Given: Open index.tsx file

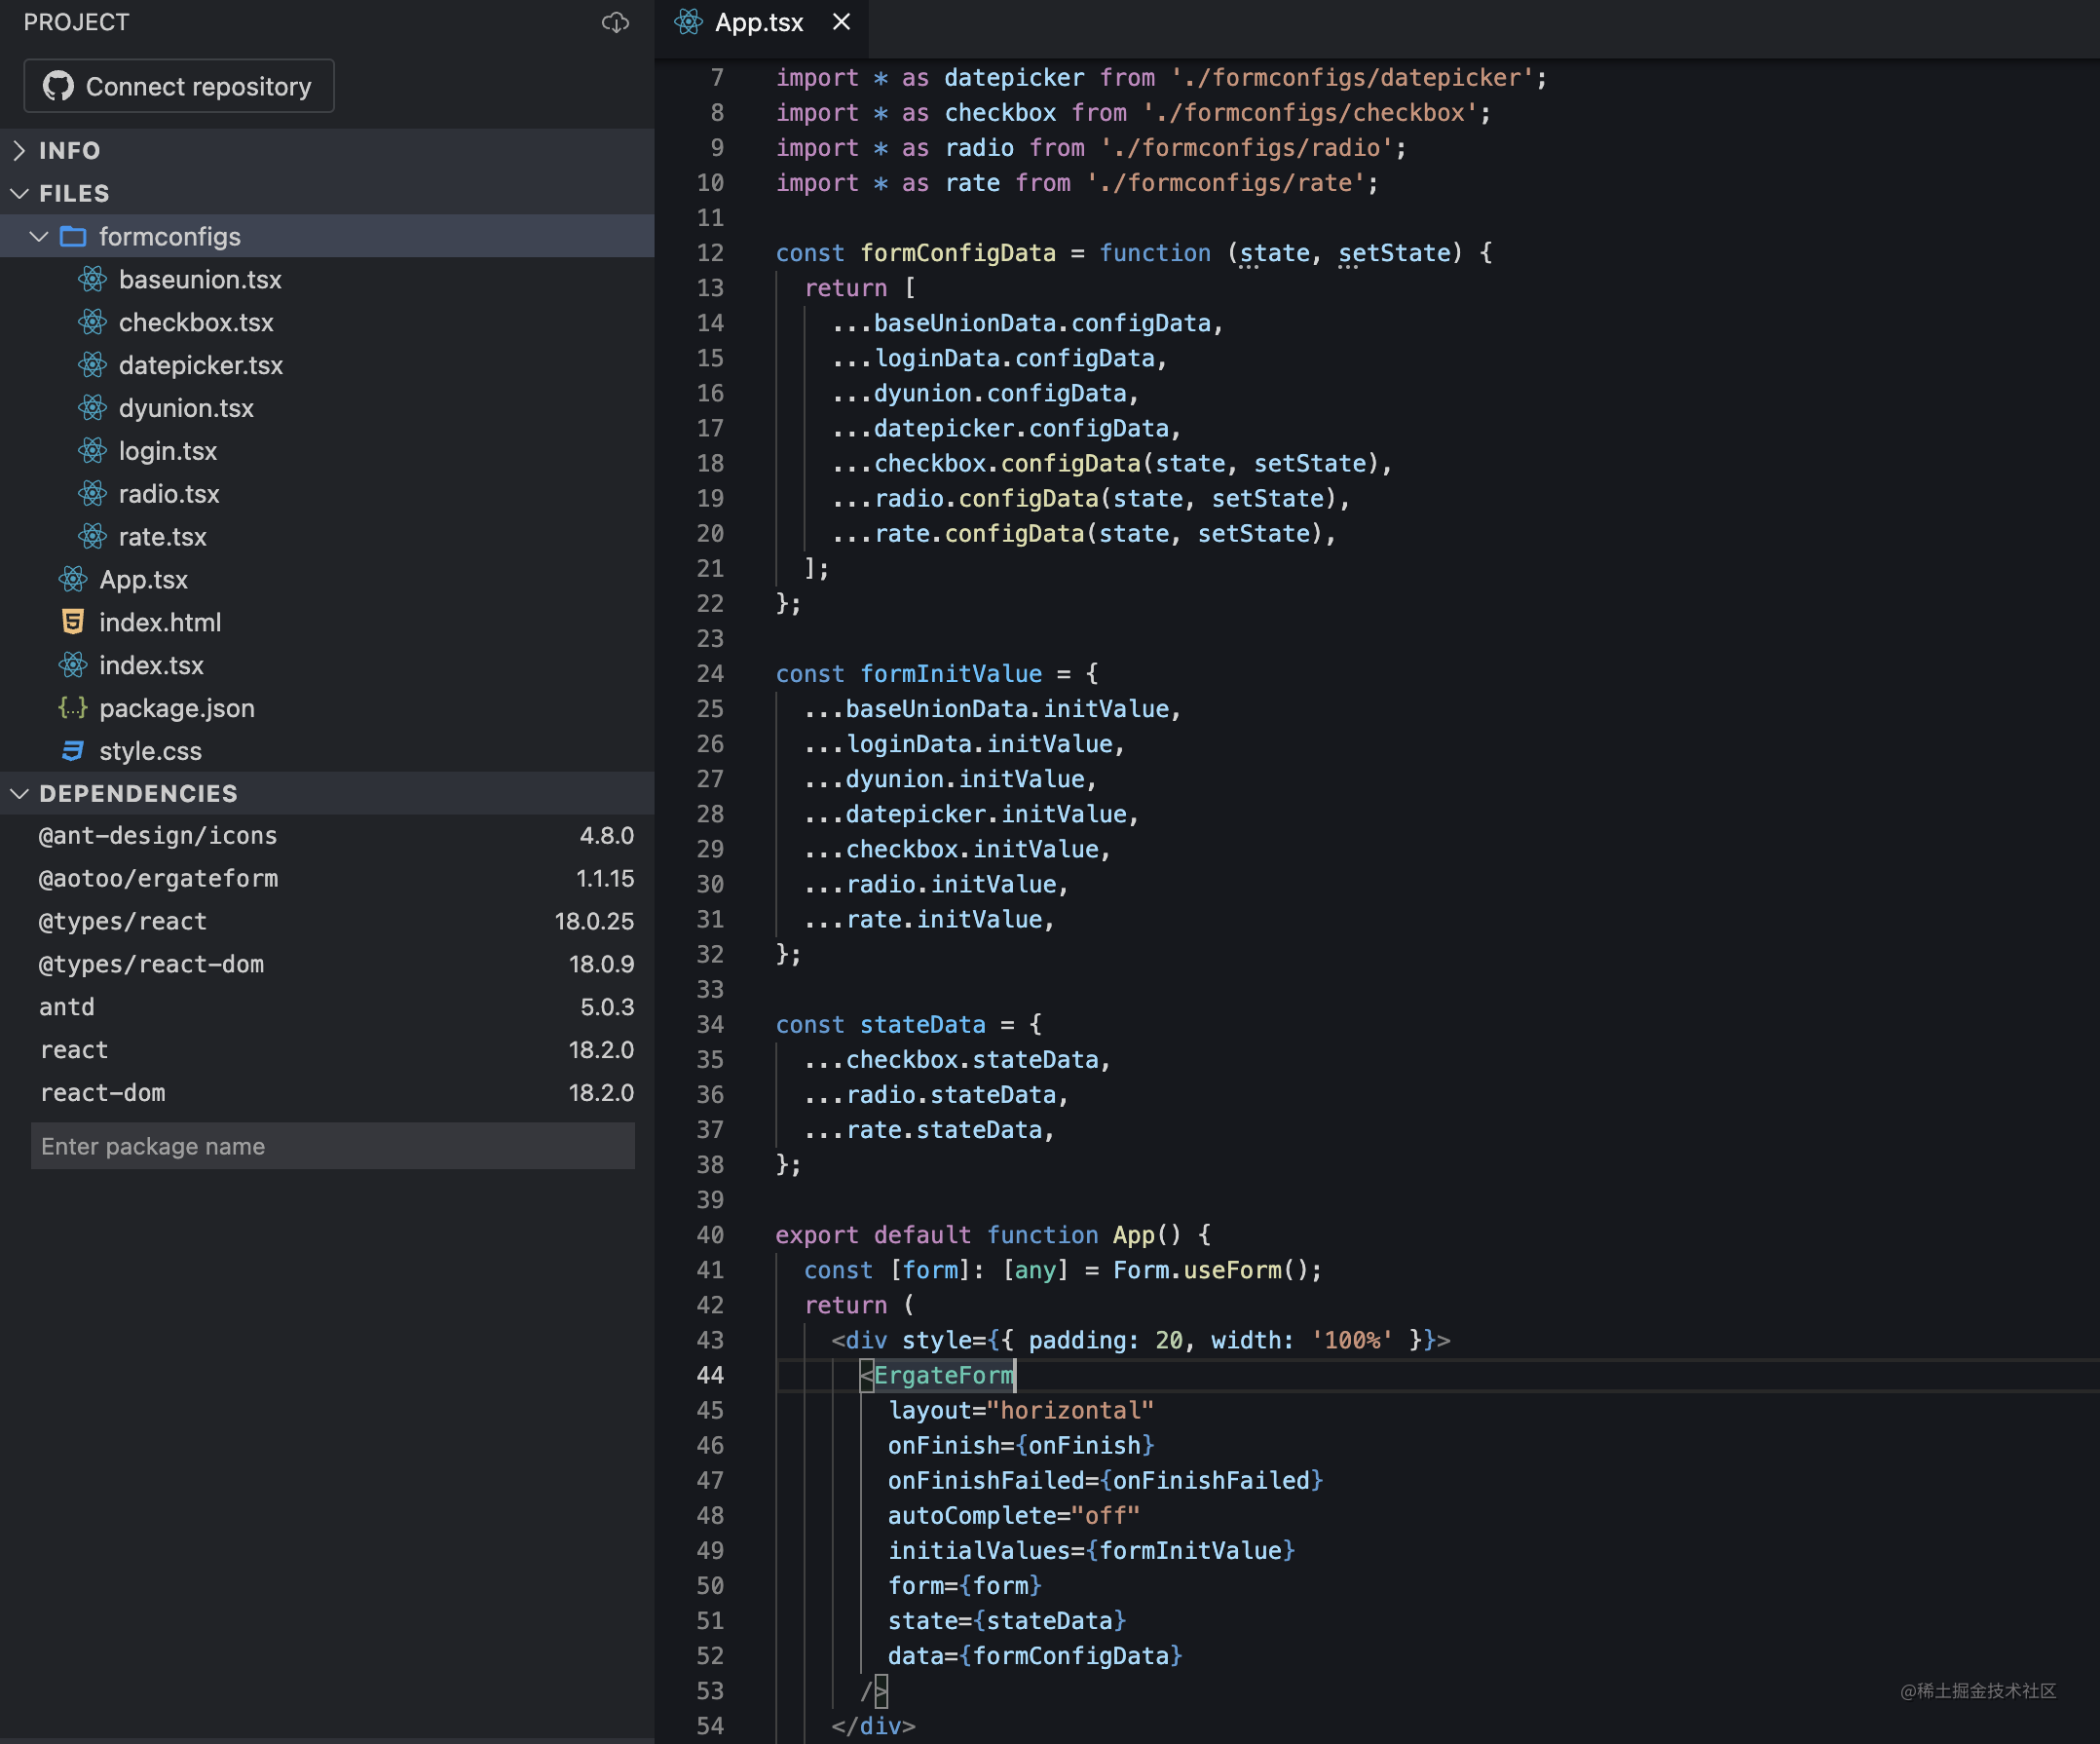Looking at the screenshot, I should point(151,665).
